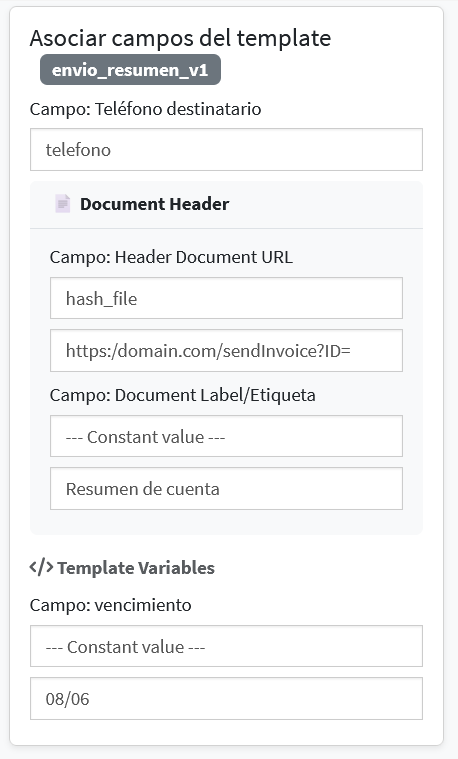
Task: Edit the Resumen de cuenta input field
Action: 226,488
